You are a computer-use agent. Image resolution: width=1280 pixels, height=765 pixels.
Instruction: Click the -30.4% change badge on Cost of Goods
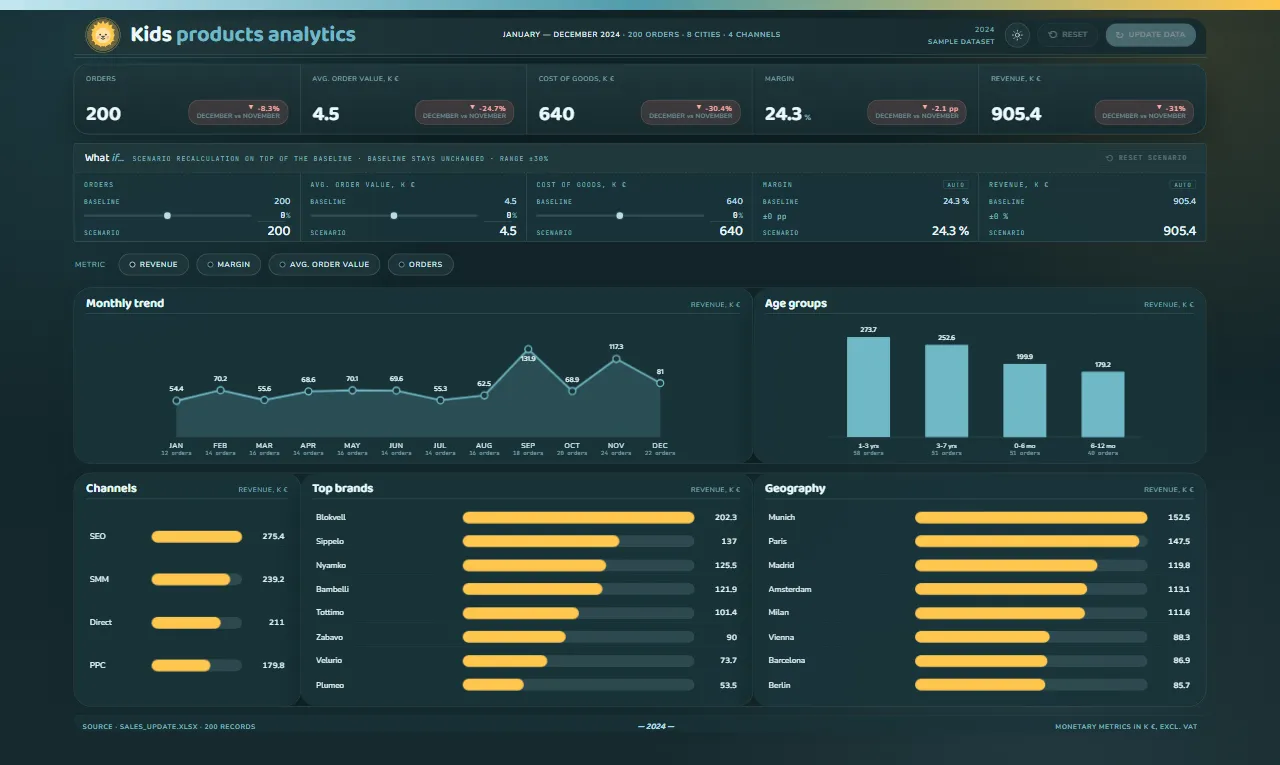691,112
